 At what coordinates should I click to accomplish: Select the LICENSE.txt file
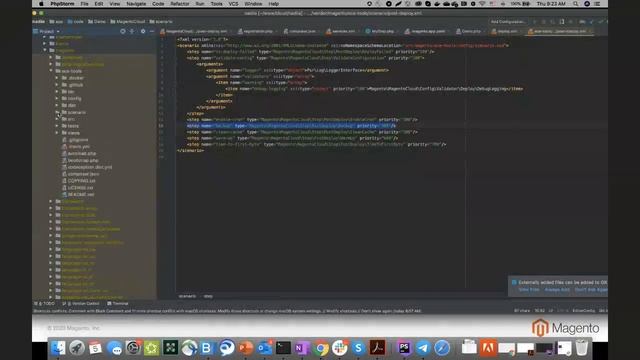coord(80,188)
